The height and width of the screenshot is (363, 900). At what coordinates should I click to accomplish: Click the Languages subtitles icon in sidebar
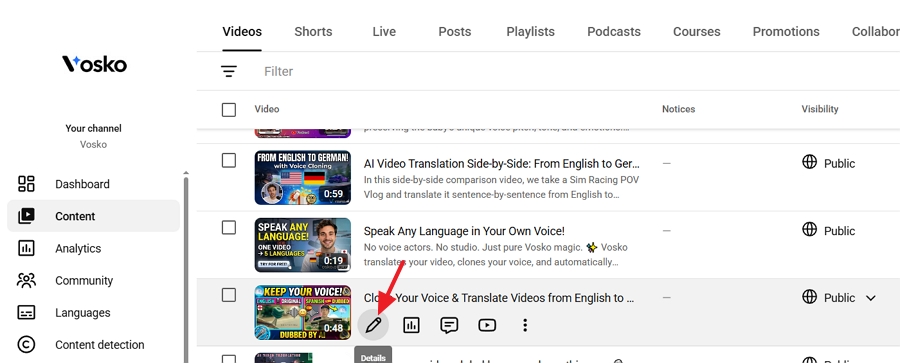[26, 312]
